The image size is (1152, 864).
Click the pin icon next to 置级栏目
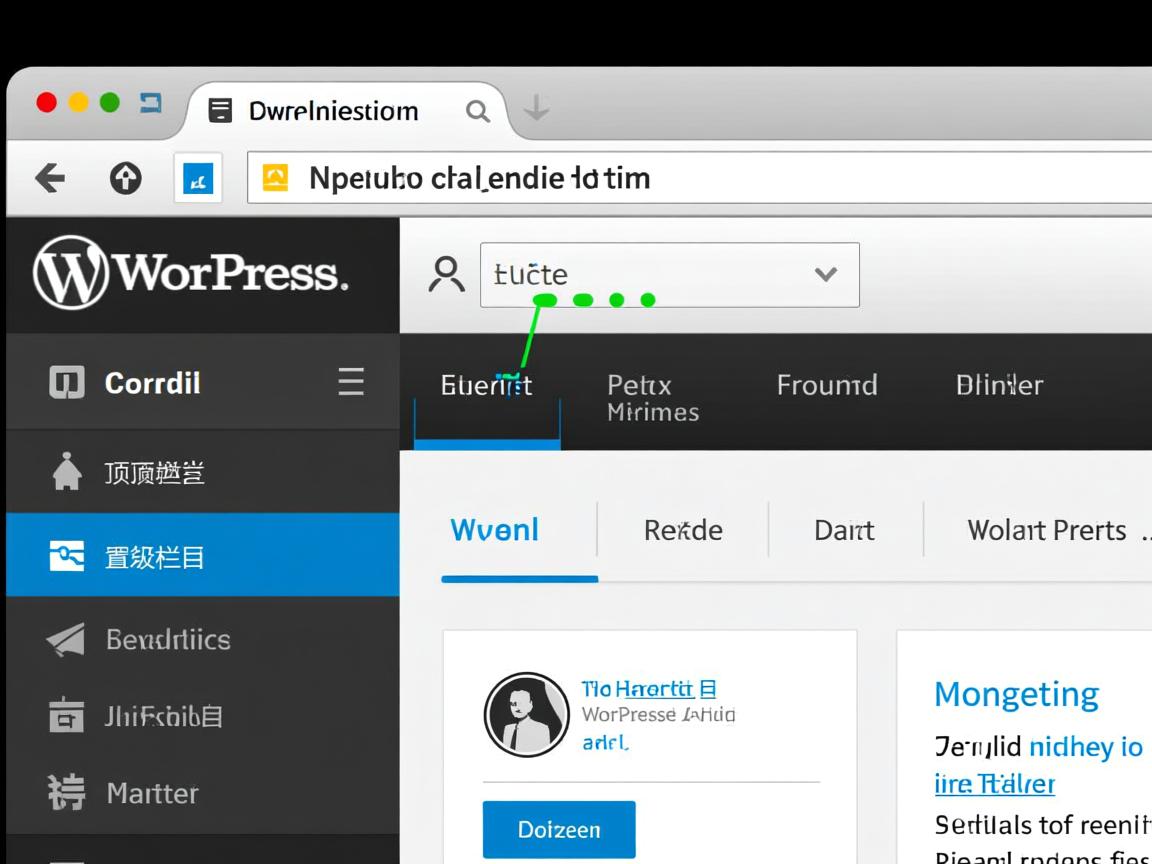pyautogui.click(x=66, y=555)
